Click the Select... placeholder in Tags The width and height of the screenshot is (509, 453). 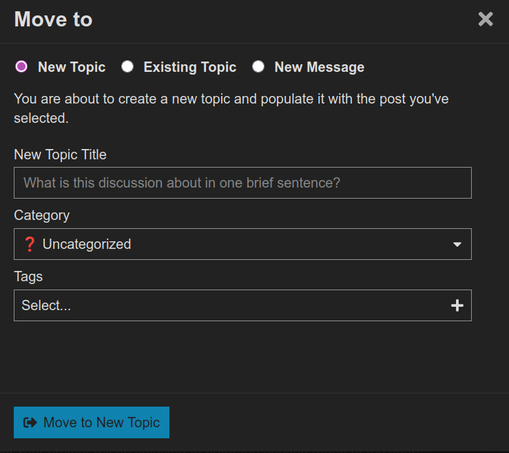point(46,305)
